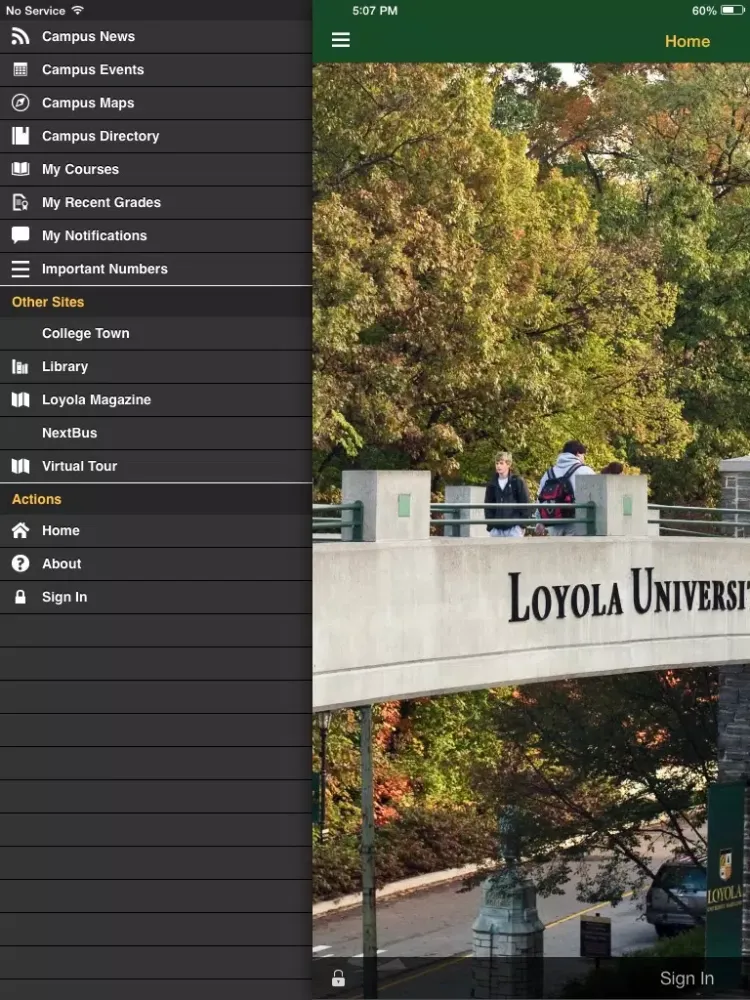The image size is (750, 1000).
Task: Open Campus Events menu entry
Action: (156, 70)
